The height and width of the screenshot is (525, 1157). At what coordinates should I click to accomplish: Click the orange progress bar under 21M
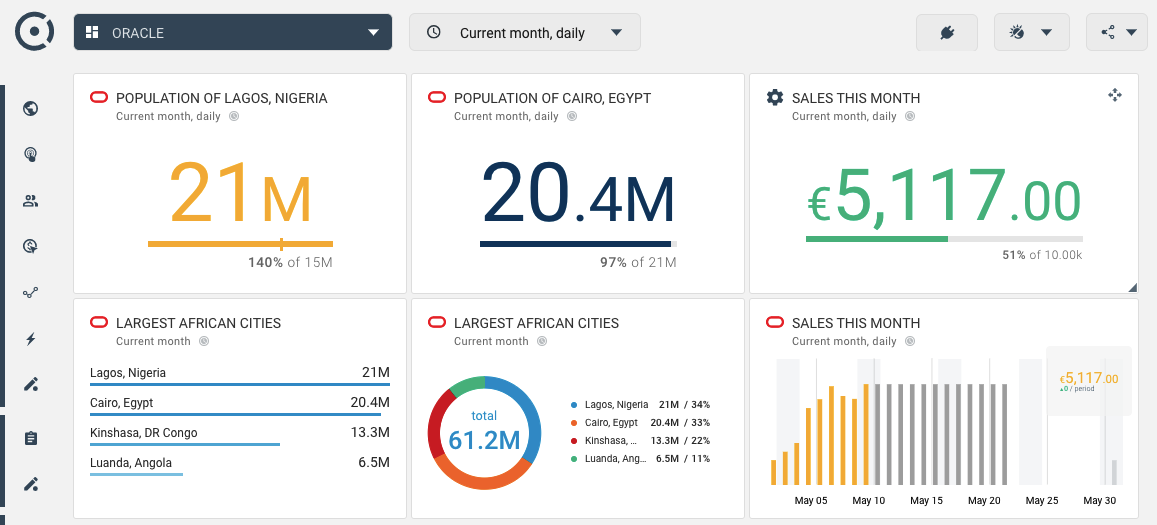coord(241,244)
